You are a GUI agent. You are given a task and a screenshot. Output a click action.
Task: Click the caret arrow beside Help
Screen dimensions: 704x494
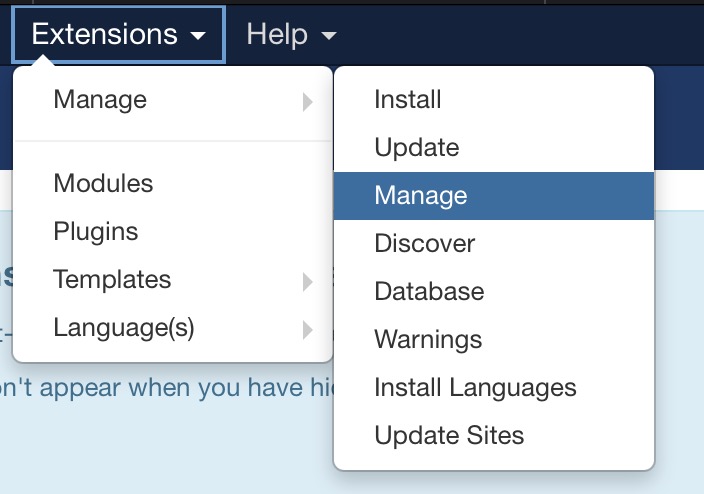pos(329,36)
